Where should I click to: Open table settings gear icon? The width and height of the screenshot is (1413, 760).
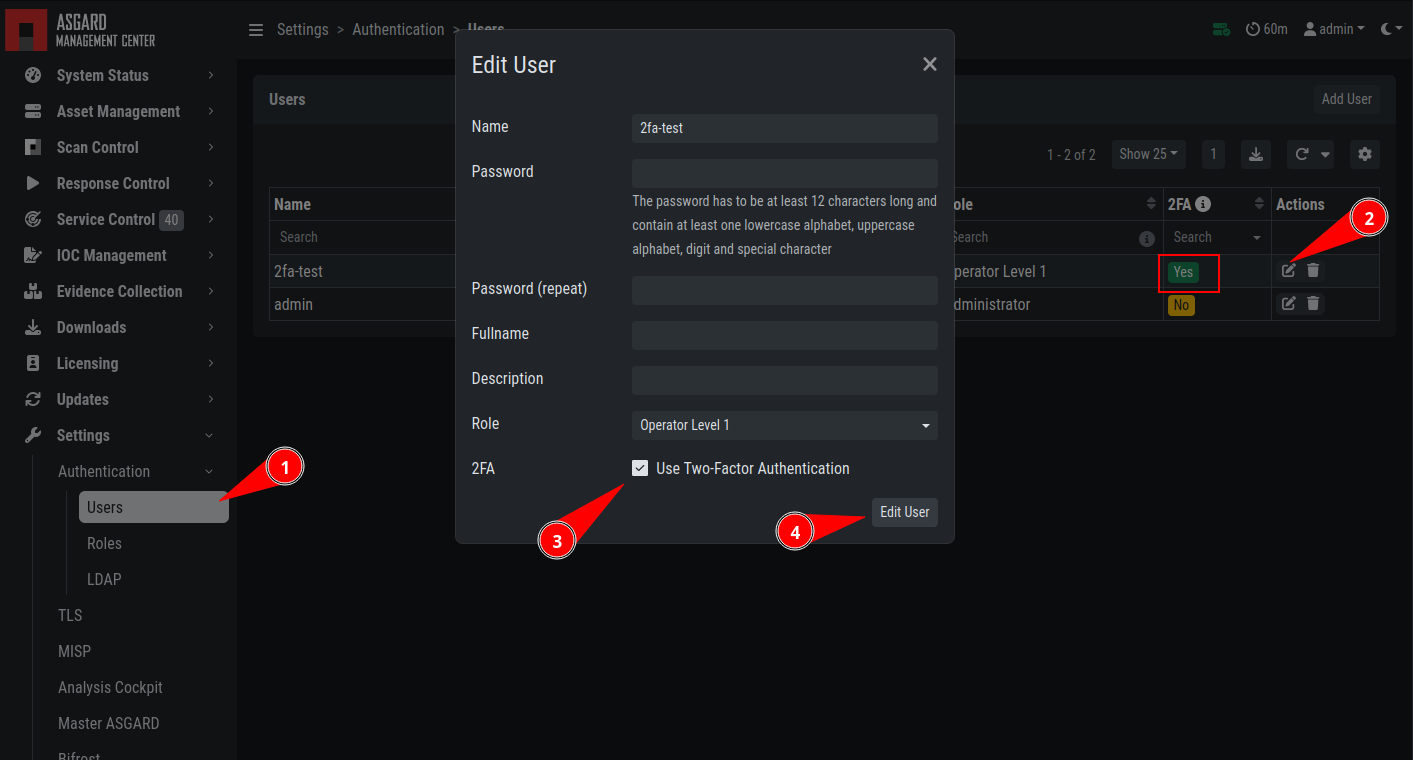(x=1365, y=154)
